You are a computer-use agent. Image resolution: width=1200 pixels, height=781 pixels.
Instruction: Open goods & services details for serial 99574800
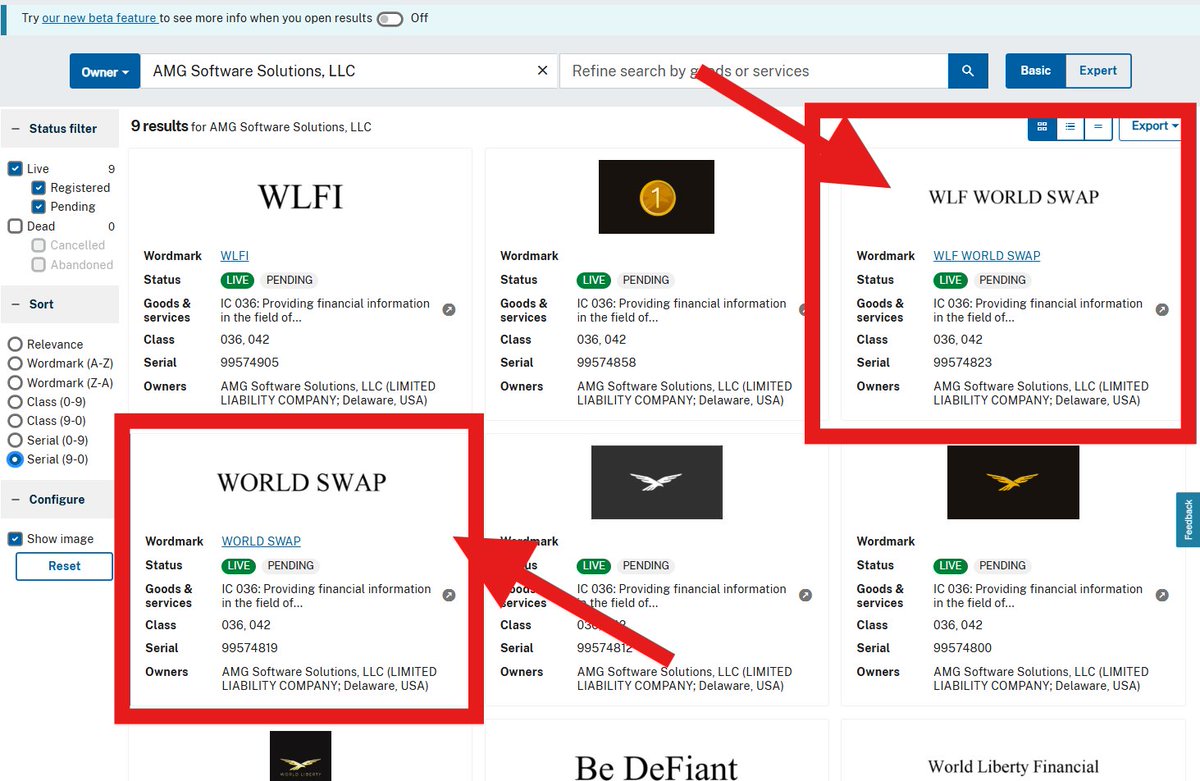[1162, 596]
